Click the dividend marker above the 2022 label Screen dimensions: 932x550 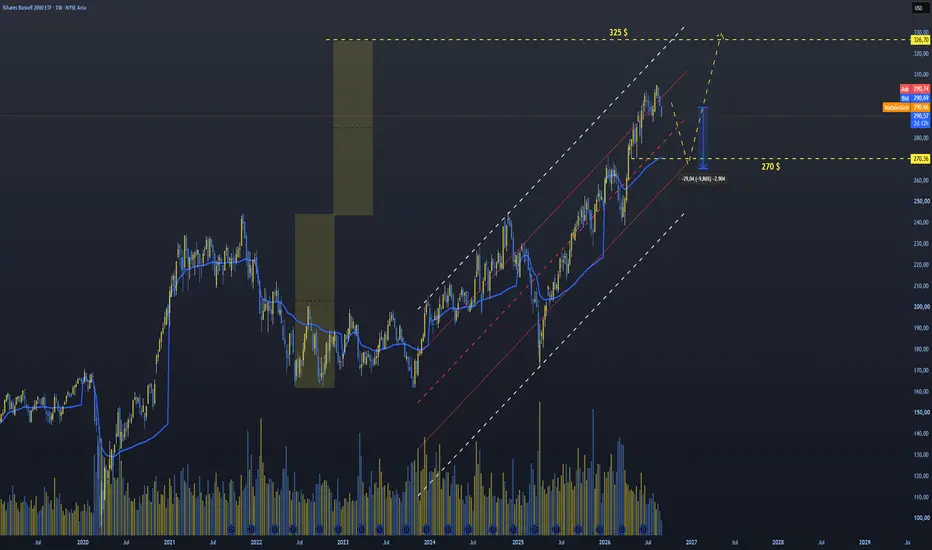251,529
